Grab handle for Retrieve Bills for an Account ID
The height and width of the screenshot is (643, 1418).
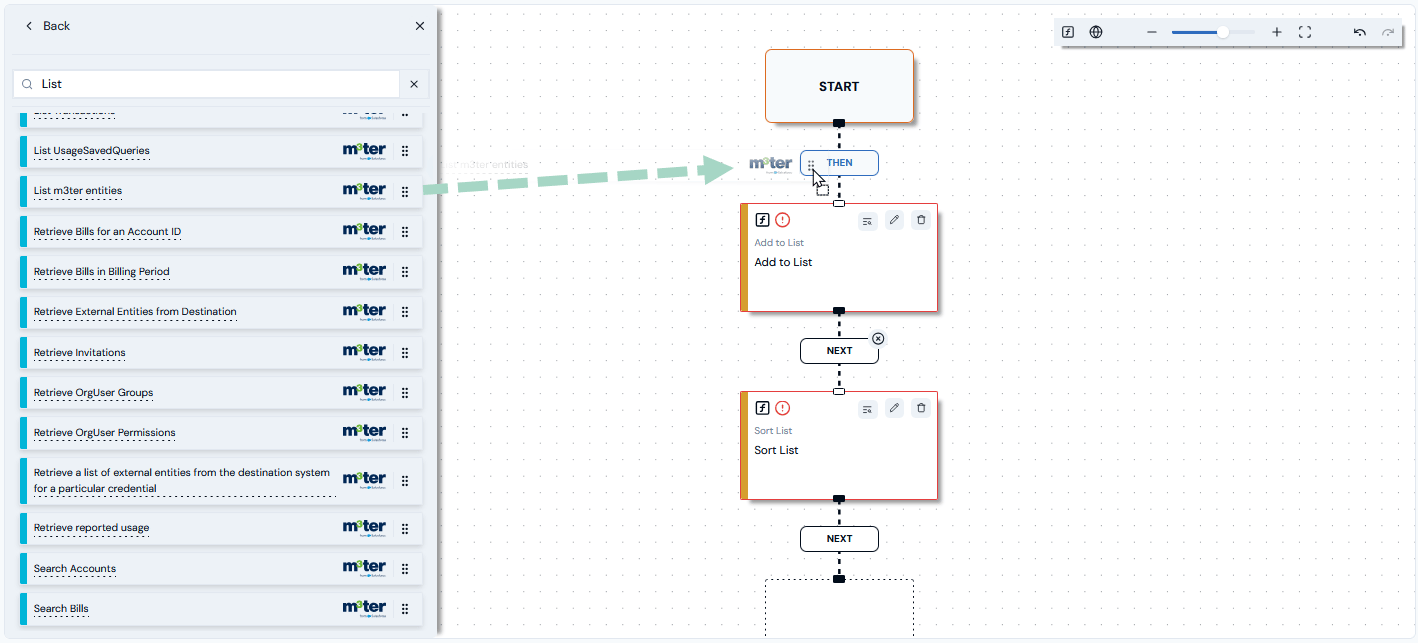click(405, 232)
